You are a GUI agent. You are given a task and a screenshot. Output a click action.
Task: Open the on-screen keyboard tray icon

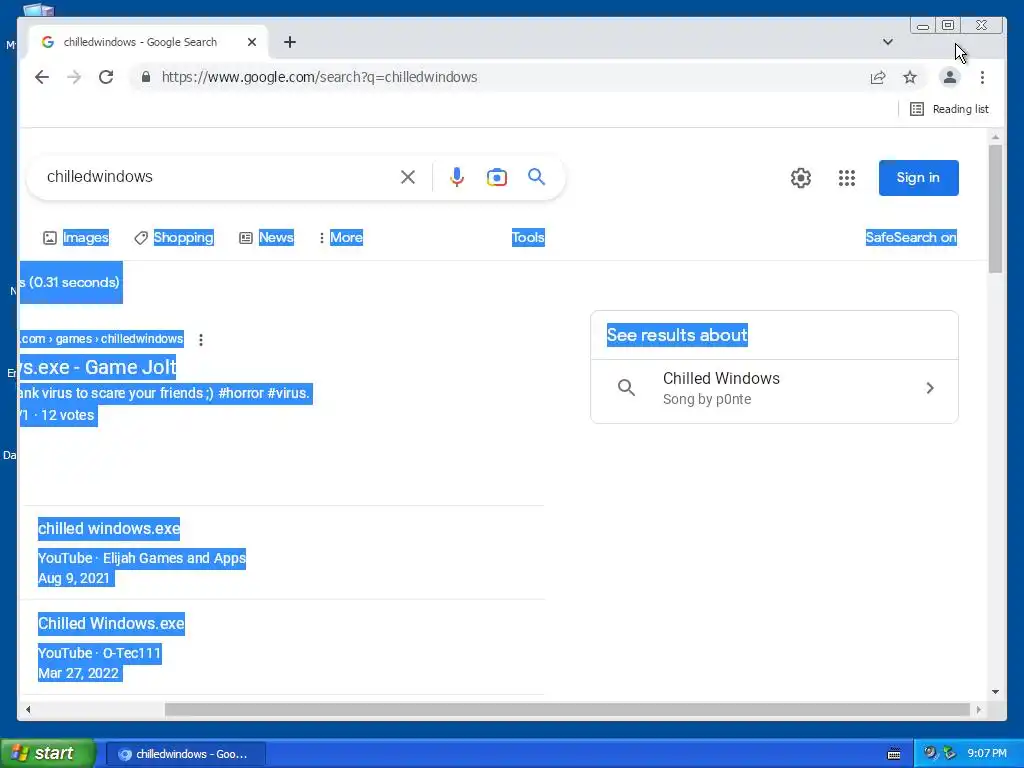tap(894, 754)
